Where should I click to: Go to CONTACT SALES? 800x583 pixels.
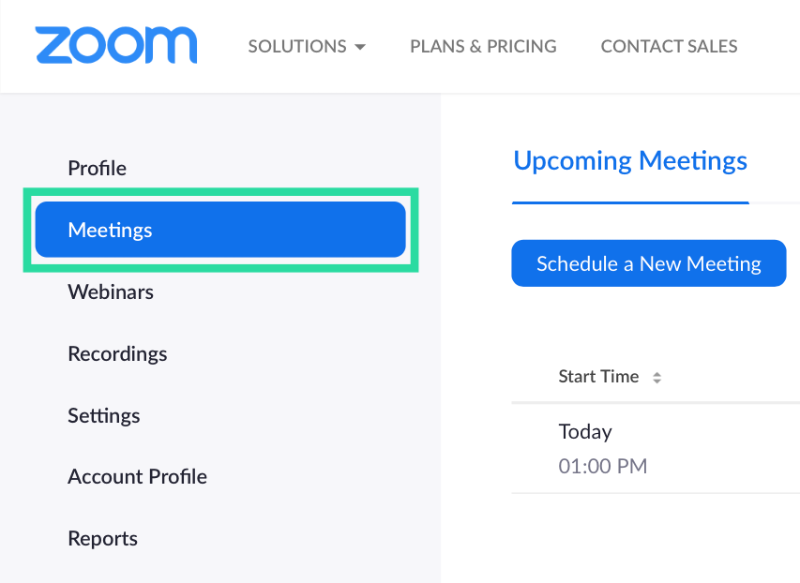669,46
